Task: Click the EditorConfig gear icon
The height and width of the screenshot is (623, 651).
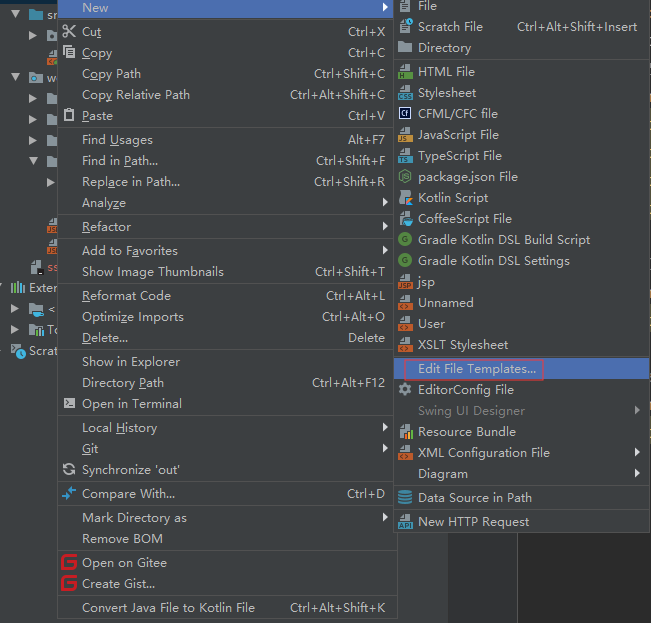Action: (x=405, y=389)
